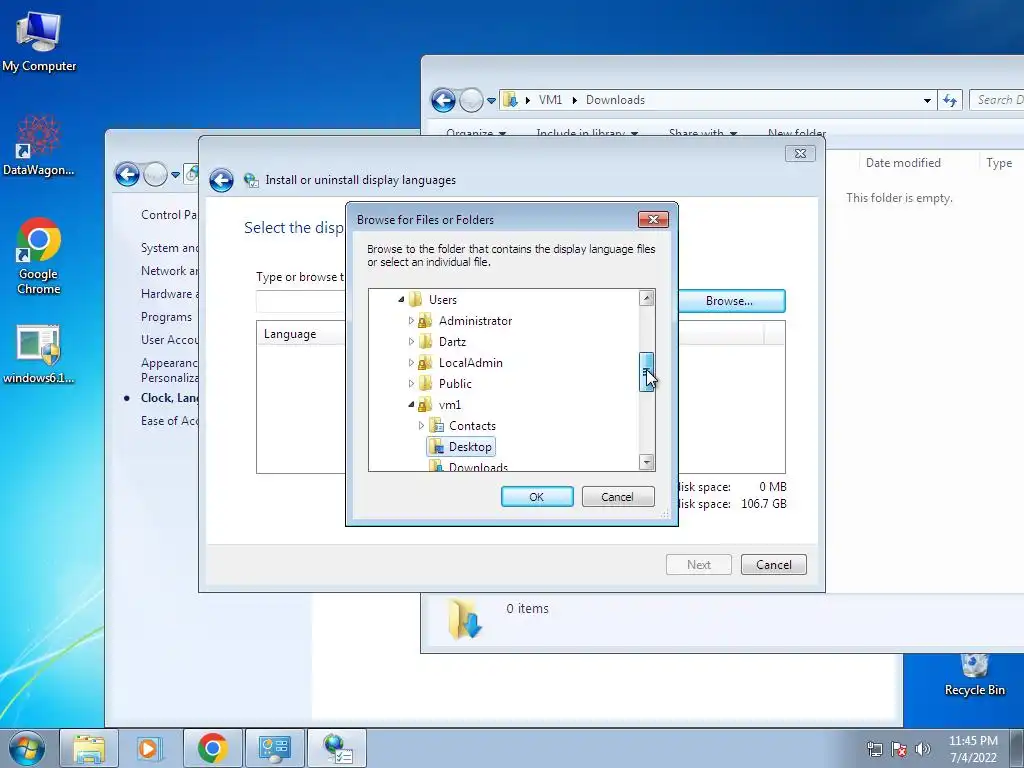Click the volume speaker tray icon
Screen dimensions: 1024x768
click(x=923, y=749)
